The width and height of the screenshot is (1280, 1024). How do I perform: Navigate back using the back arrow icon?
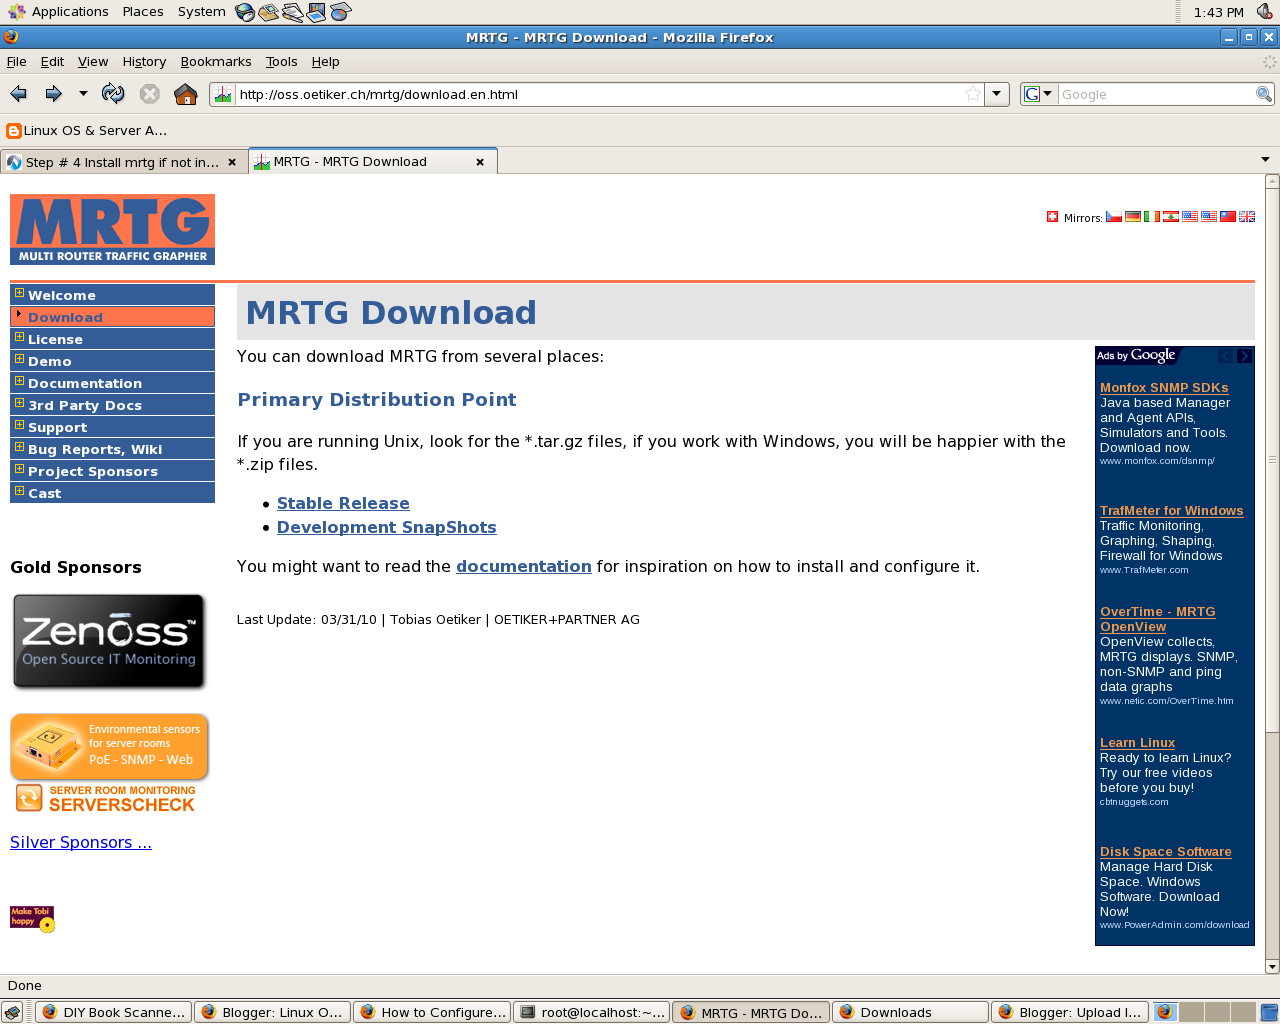click(17, 93)
